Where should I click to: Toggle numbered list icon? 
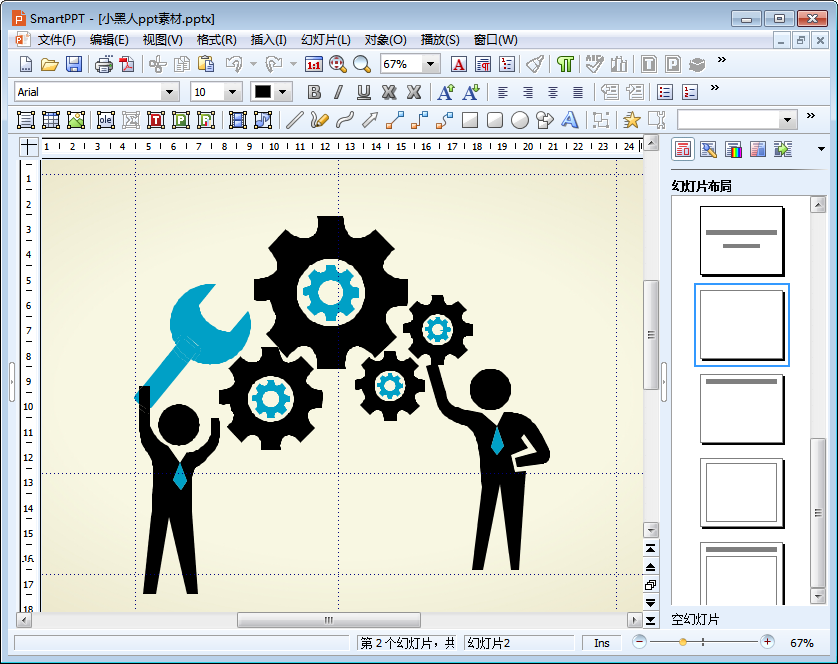pos(690,92)
